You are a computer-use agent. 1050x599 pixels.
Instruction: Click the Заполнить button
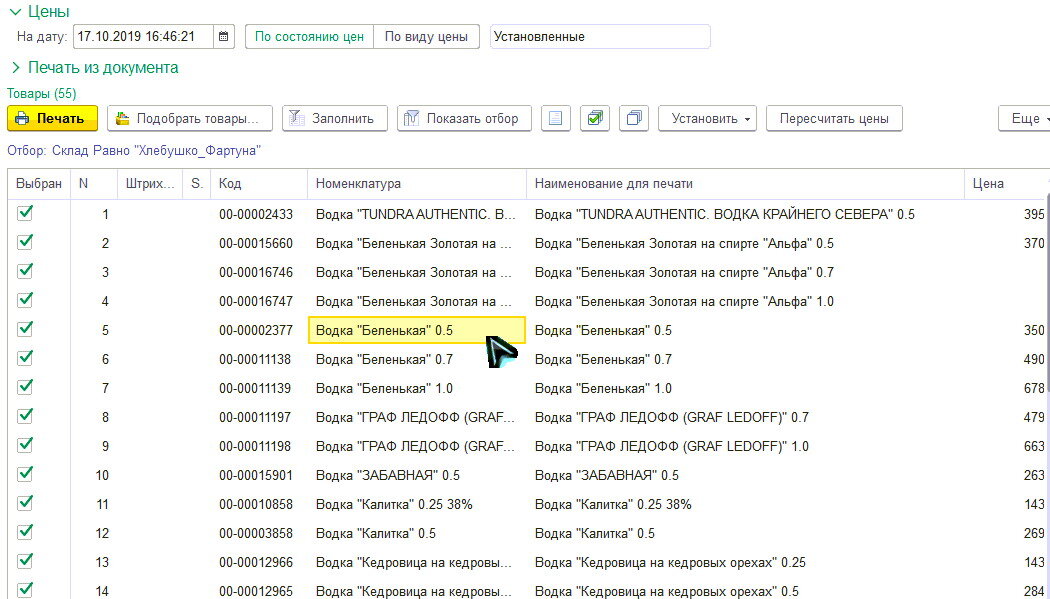[335, 119]
